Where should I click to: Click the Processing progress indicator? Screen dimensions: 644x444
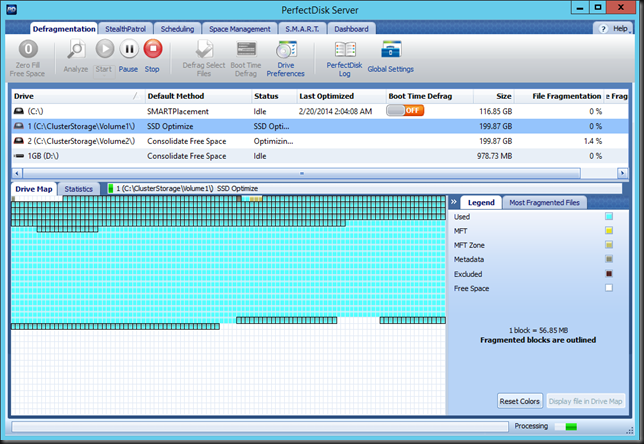(566, 427)
